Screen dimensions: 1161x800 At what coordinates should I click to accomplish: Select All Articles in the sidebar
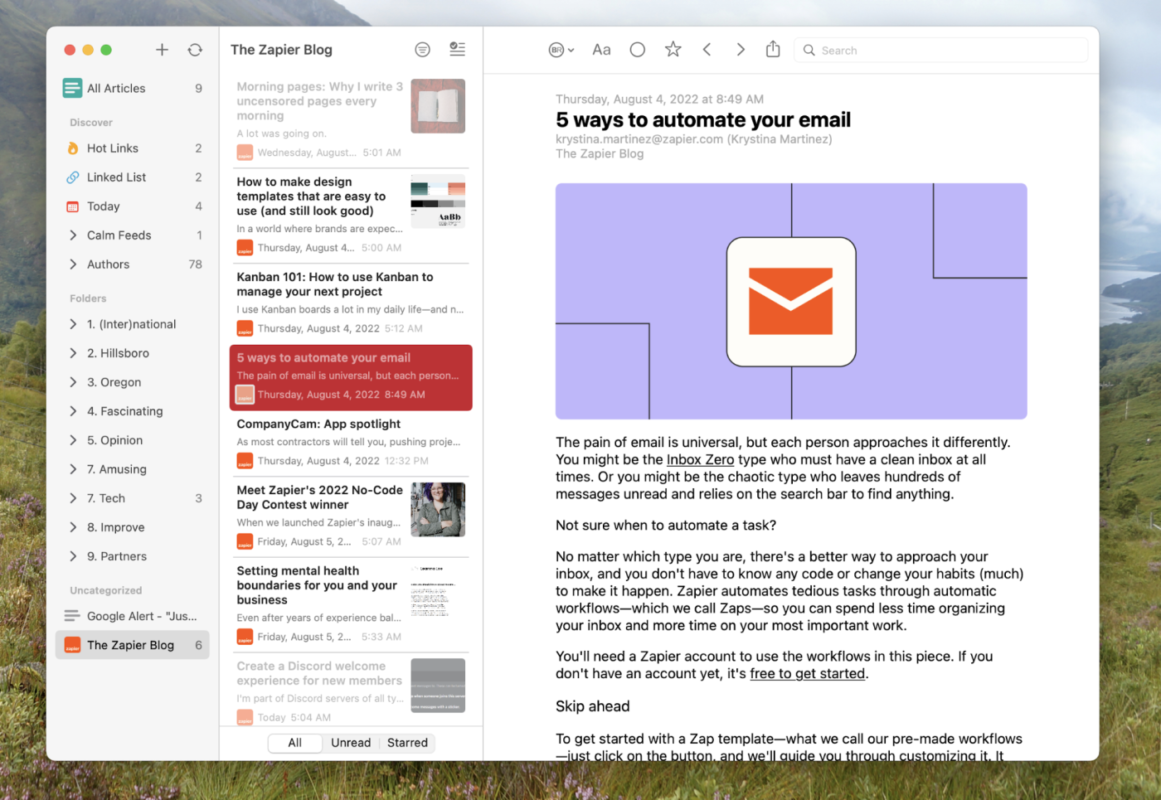tap(133, 88)
